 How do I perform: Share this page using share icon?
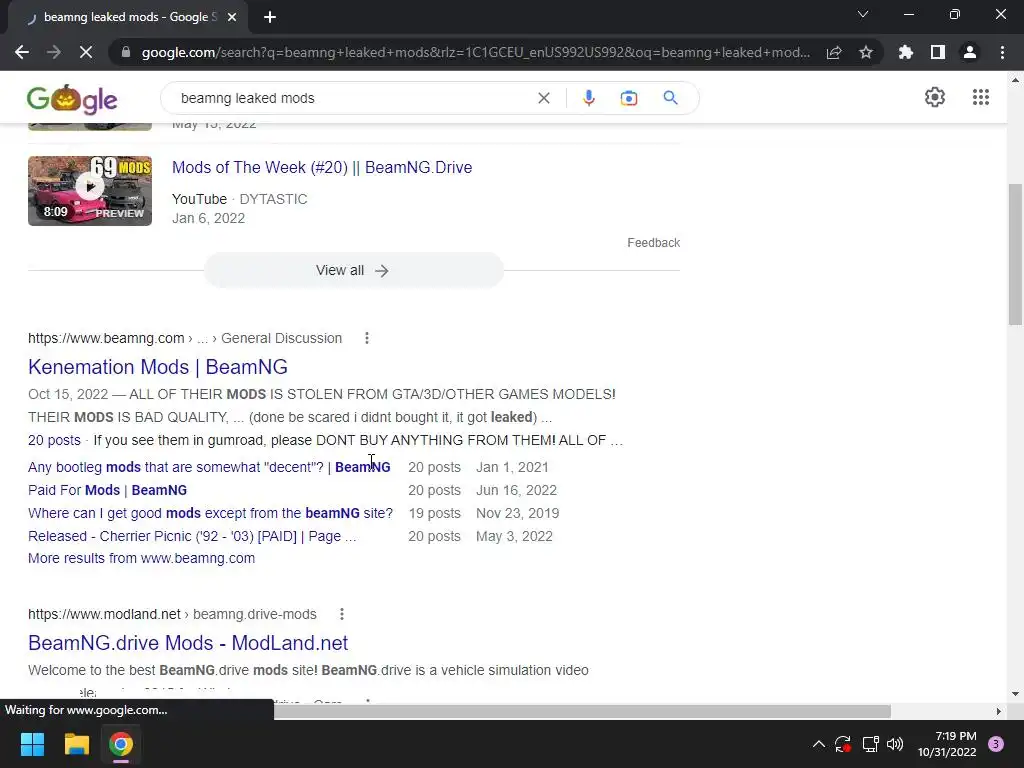834,52
